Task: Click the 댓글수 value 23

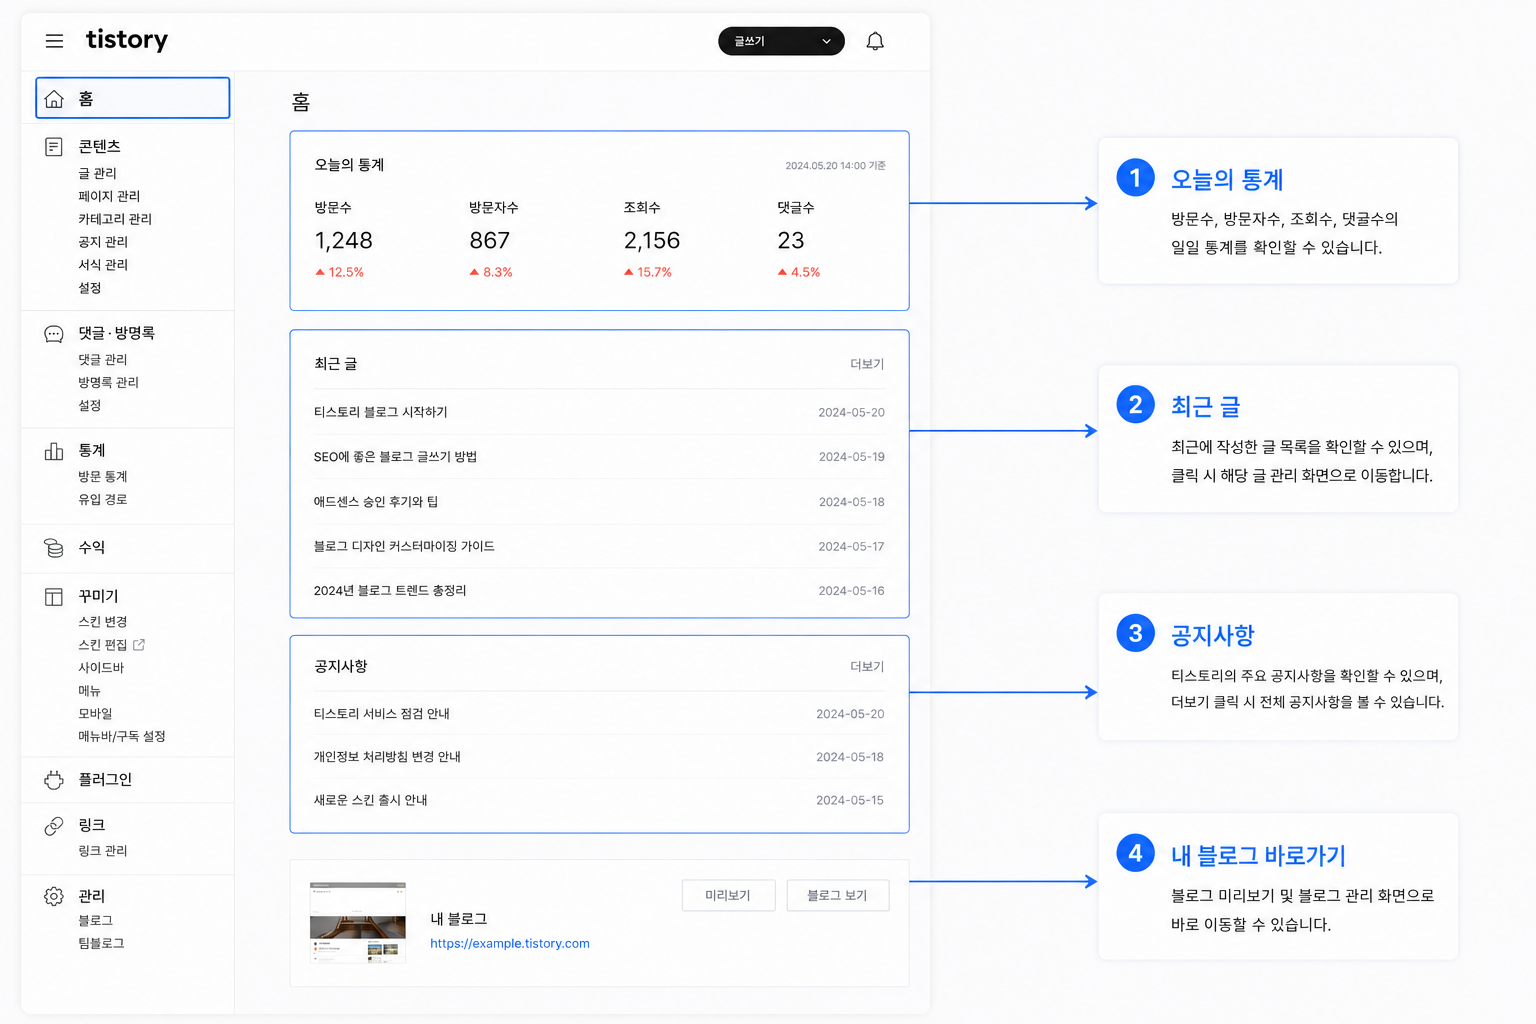Action: click(791, 241)
